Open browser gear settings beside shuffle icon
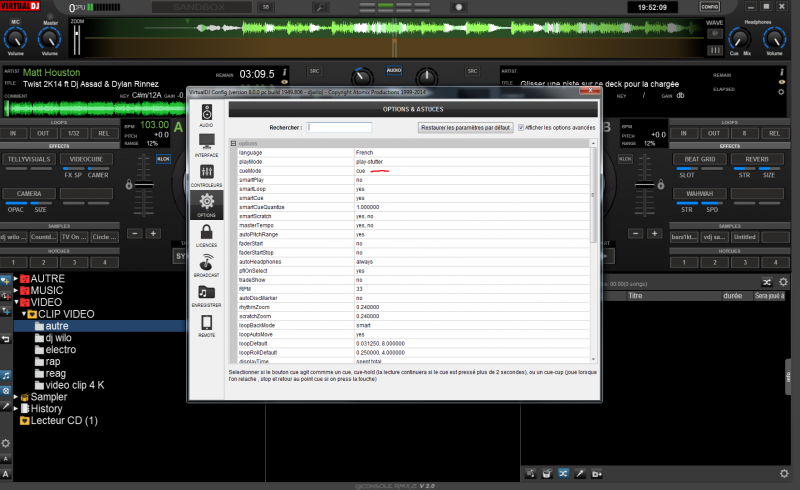Viewport: 800px width, 490px height. [783, 282]
